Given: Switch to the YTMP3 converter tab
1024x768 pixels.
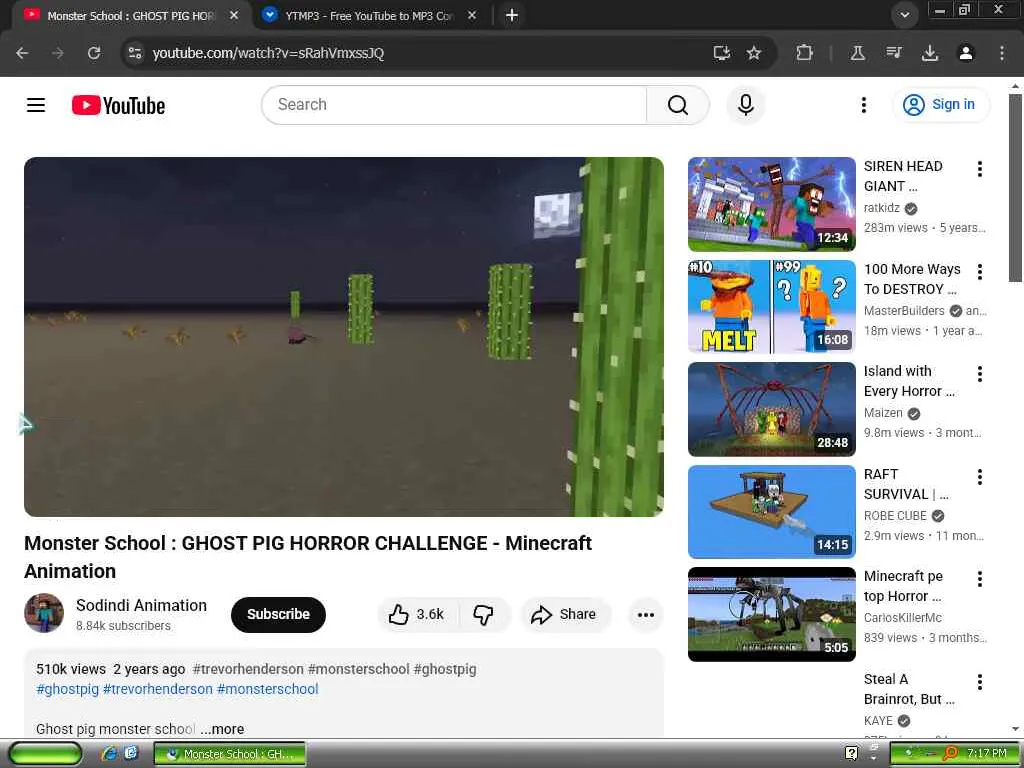Looking at the screenshot, I should point(369,16).
